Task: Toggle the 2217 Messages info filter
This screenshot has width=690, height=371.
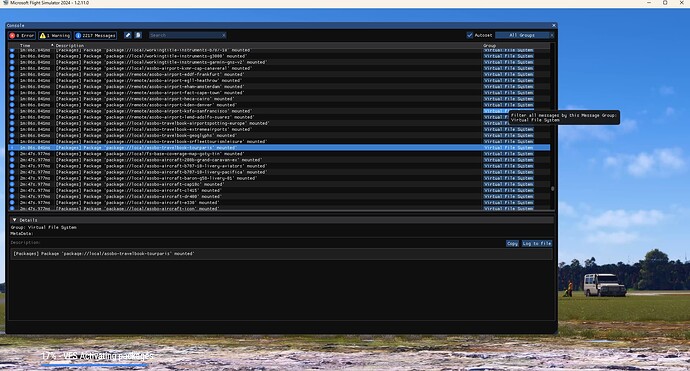Action: pos(95,35)
